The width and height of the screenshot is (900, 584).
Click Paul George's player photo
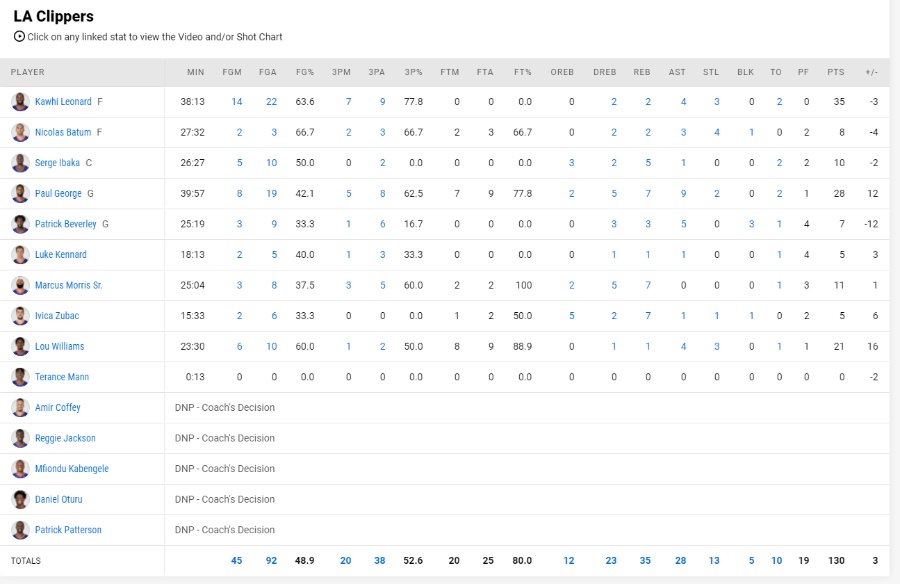pos(20,194)
